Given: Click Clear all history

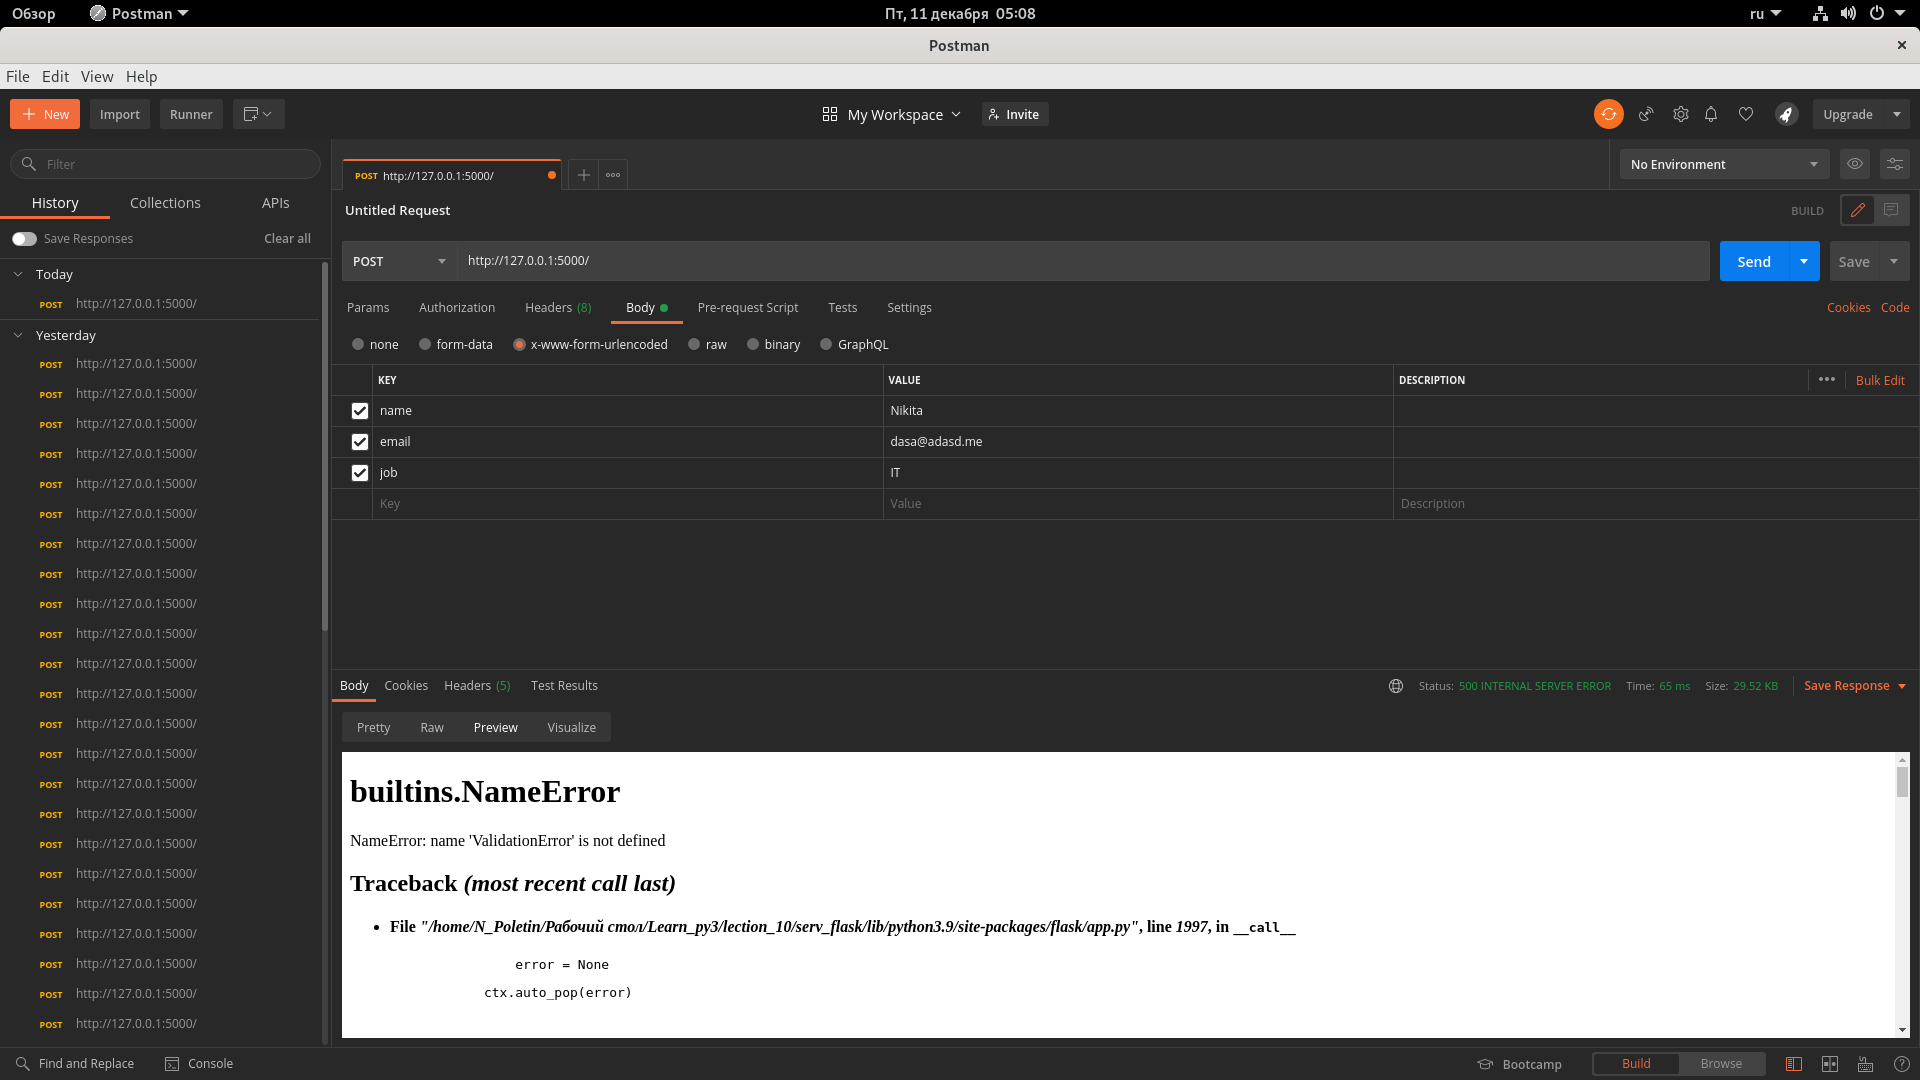Looking at the screenshot, I should tap(287, 239).
